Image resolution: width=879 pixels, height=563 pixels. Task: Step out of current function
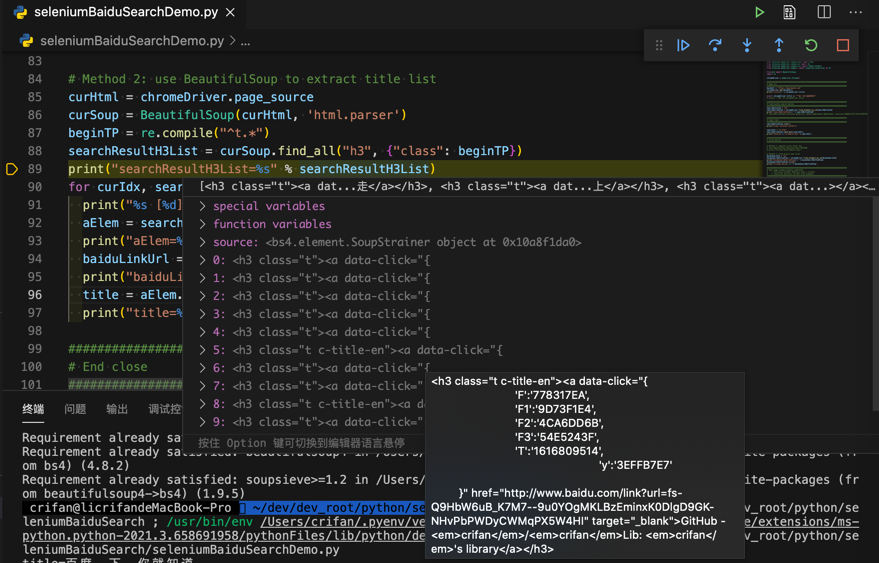coord(779,45)
